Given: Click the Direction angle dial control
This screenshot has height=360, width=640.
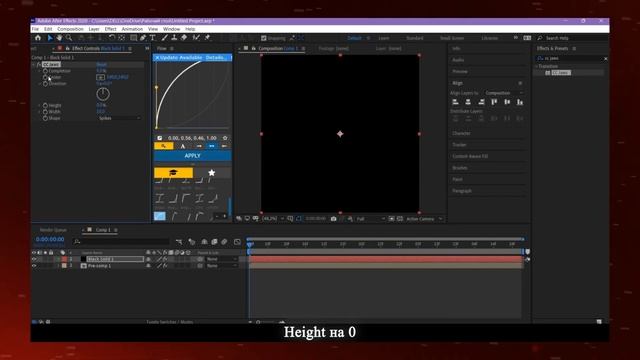Looking at the screenshot, I should pos(103,94).
